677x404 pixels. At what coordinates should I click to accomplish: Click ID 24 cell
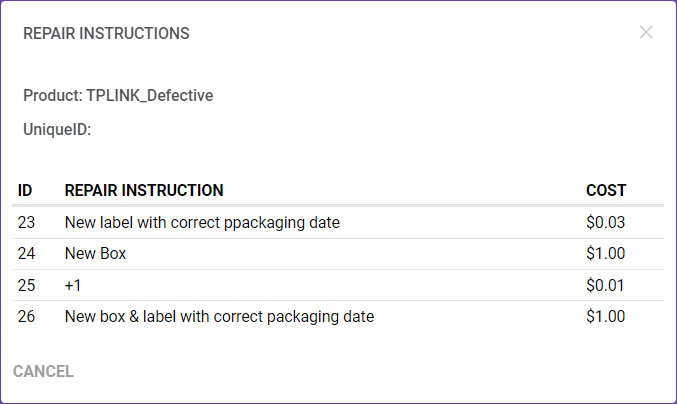click(x=27, y=254)
